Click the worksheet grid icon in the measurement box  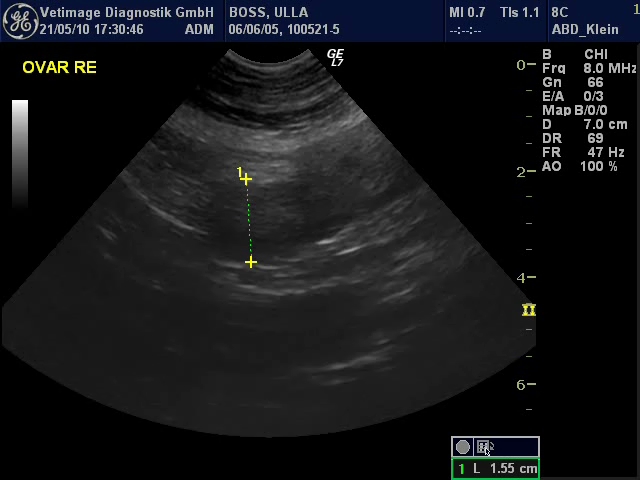[x=484, y=447]
